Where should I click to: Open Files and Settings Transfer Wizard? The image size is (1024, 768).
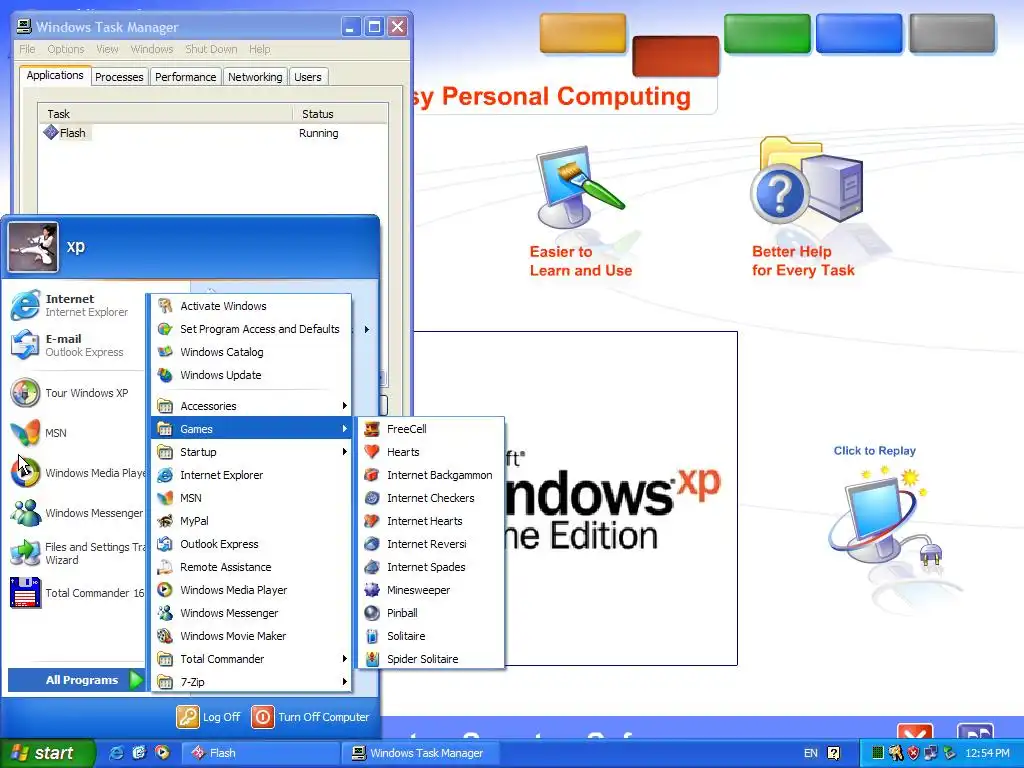click(75, 553)
